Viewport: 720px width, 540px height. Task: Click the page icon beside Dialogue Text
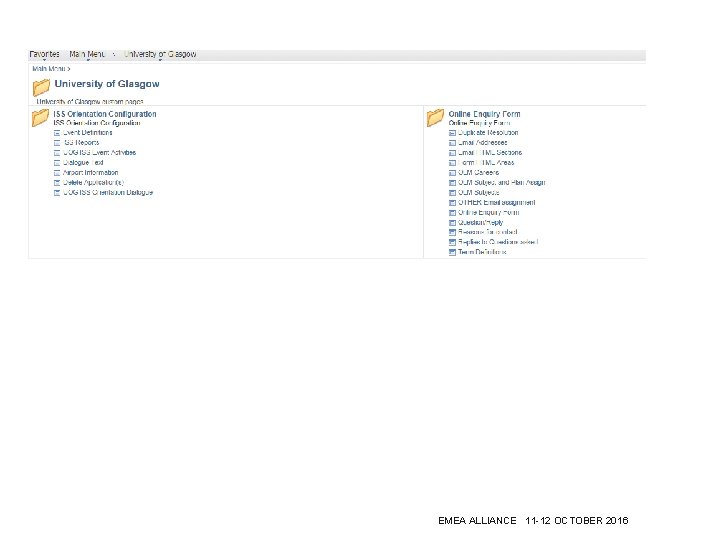57,163
